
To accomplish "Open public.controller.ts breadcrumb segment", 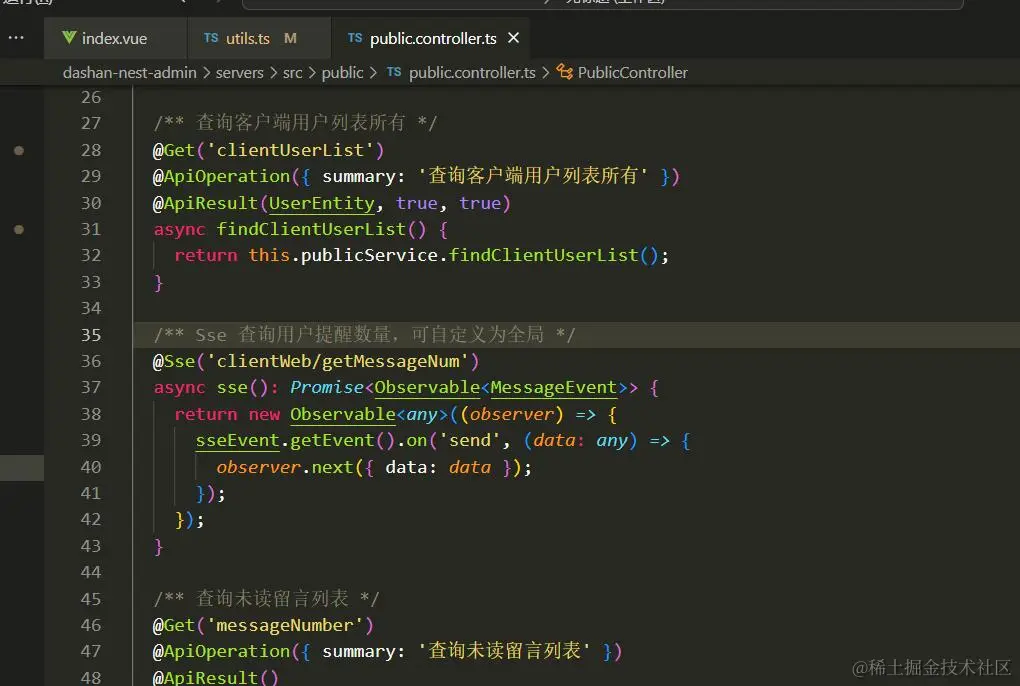I will point(472,72).
